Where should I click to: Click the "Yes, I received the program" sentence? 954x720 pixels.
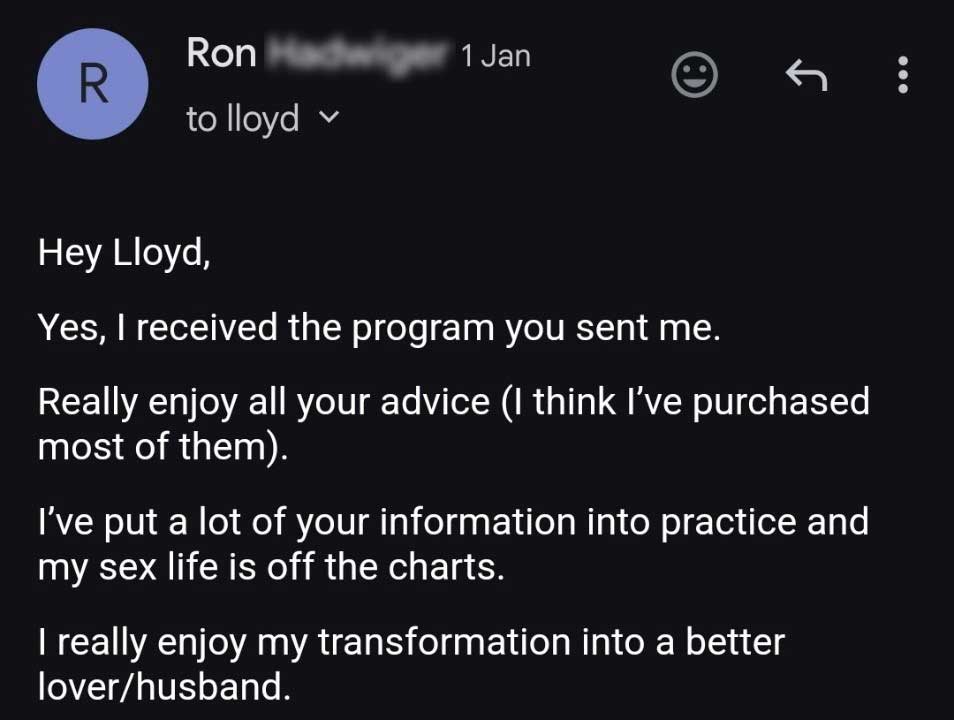point(379,327)
